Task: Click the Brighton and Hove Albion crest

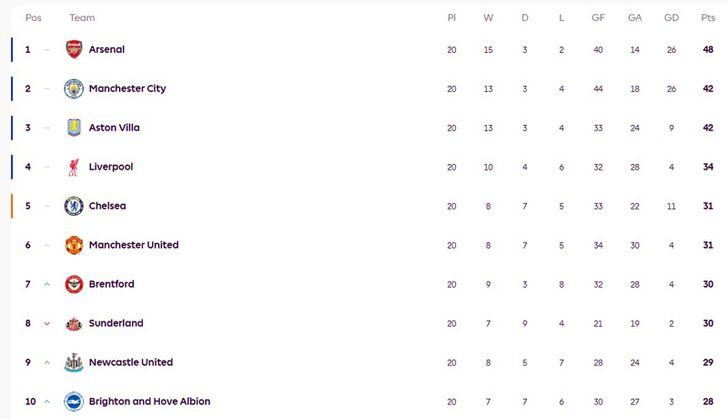Action: [x=74, y=401]
